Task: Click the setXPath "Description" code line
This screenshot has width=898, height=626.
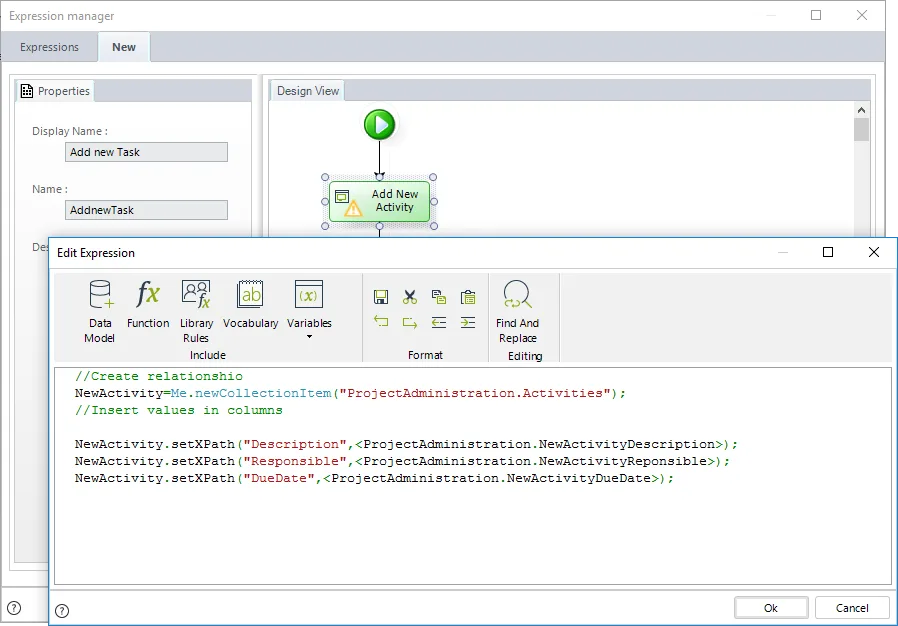Action: pos(406,444)
